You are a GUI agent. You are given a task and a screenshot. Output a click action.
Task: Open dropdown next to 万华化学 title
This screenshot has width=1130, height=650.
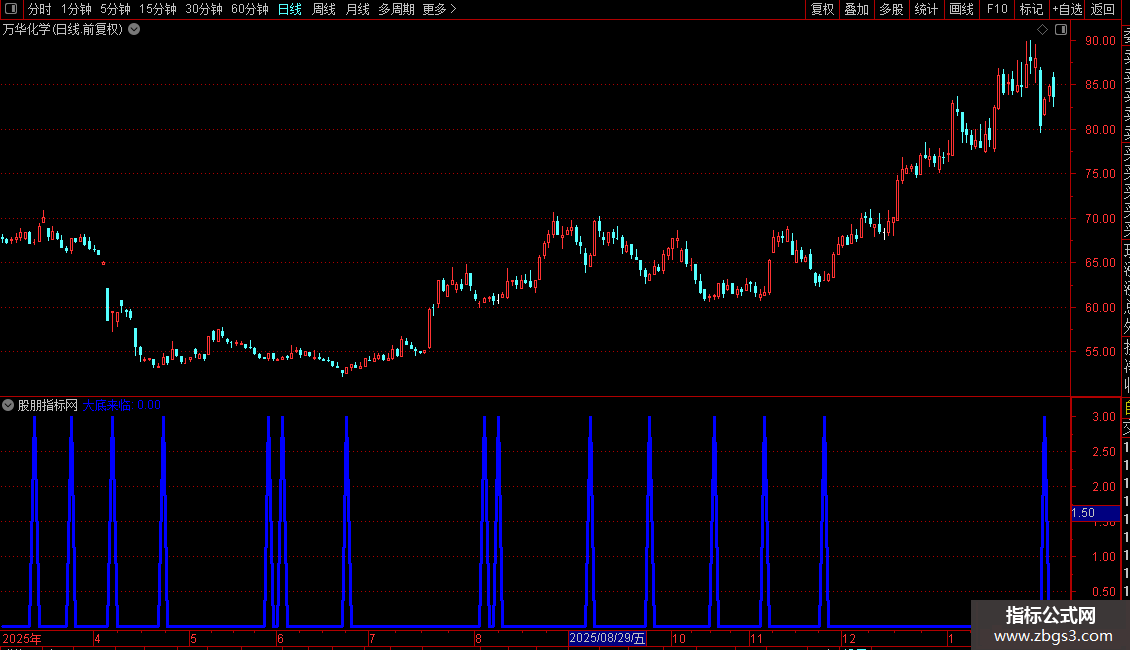[x=134, y=30]
